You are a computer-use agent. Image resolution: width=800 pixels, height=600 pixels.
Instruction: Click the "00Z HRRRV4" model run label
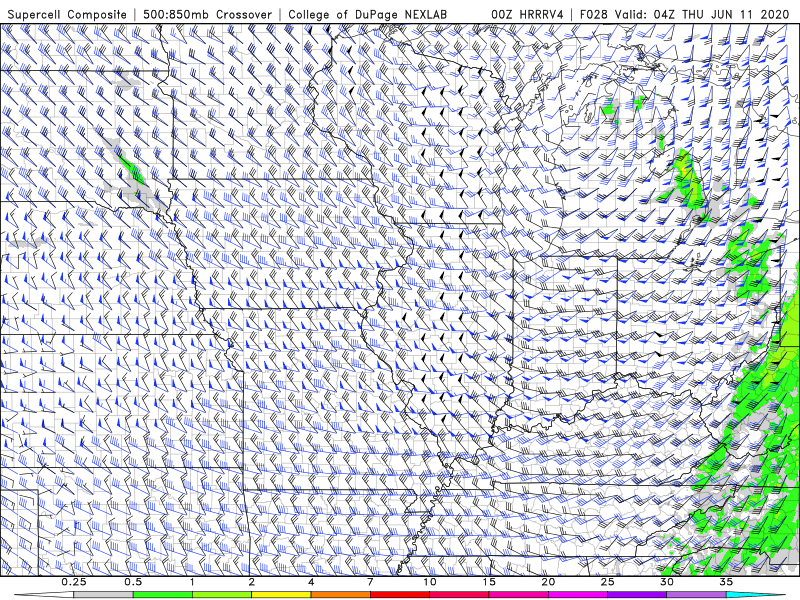pyautogui.click(x=527, y=15)
